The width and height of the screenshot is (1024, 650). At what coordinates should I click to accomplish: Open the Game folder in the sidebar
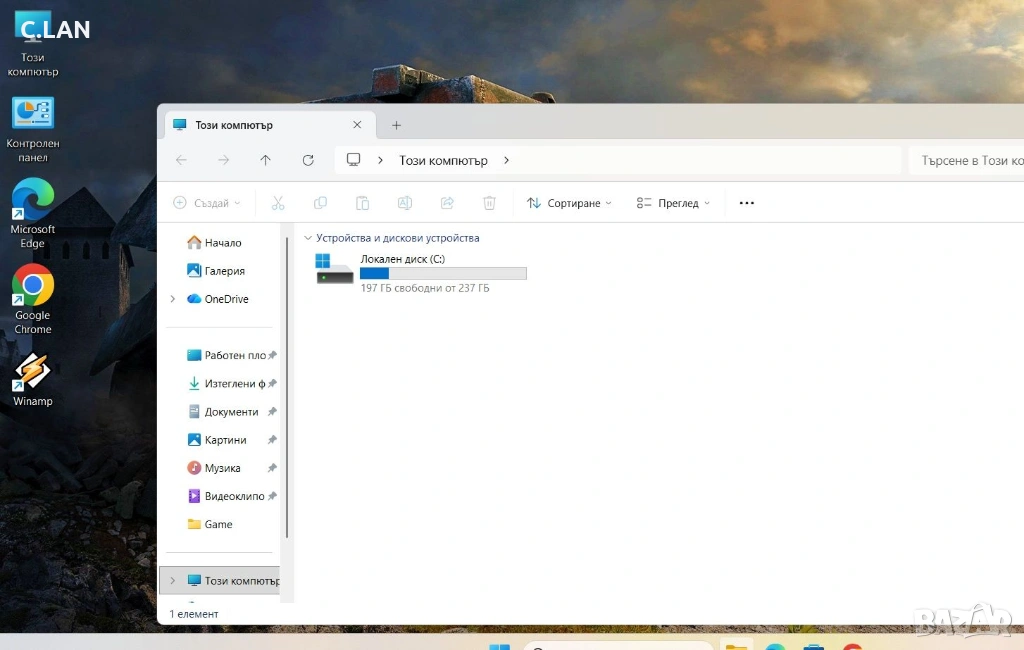click(x=218, y=524)
